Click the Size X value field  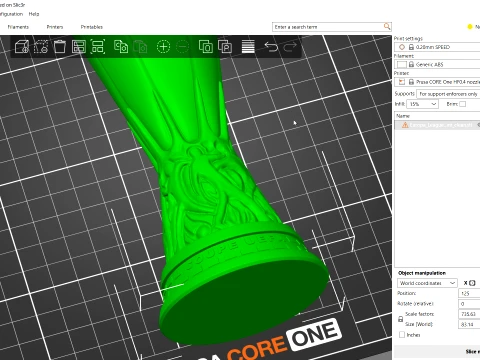[x=470, y=324]
